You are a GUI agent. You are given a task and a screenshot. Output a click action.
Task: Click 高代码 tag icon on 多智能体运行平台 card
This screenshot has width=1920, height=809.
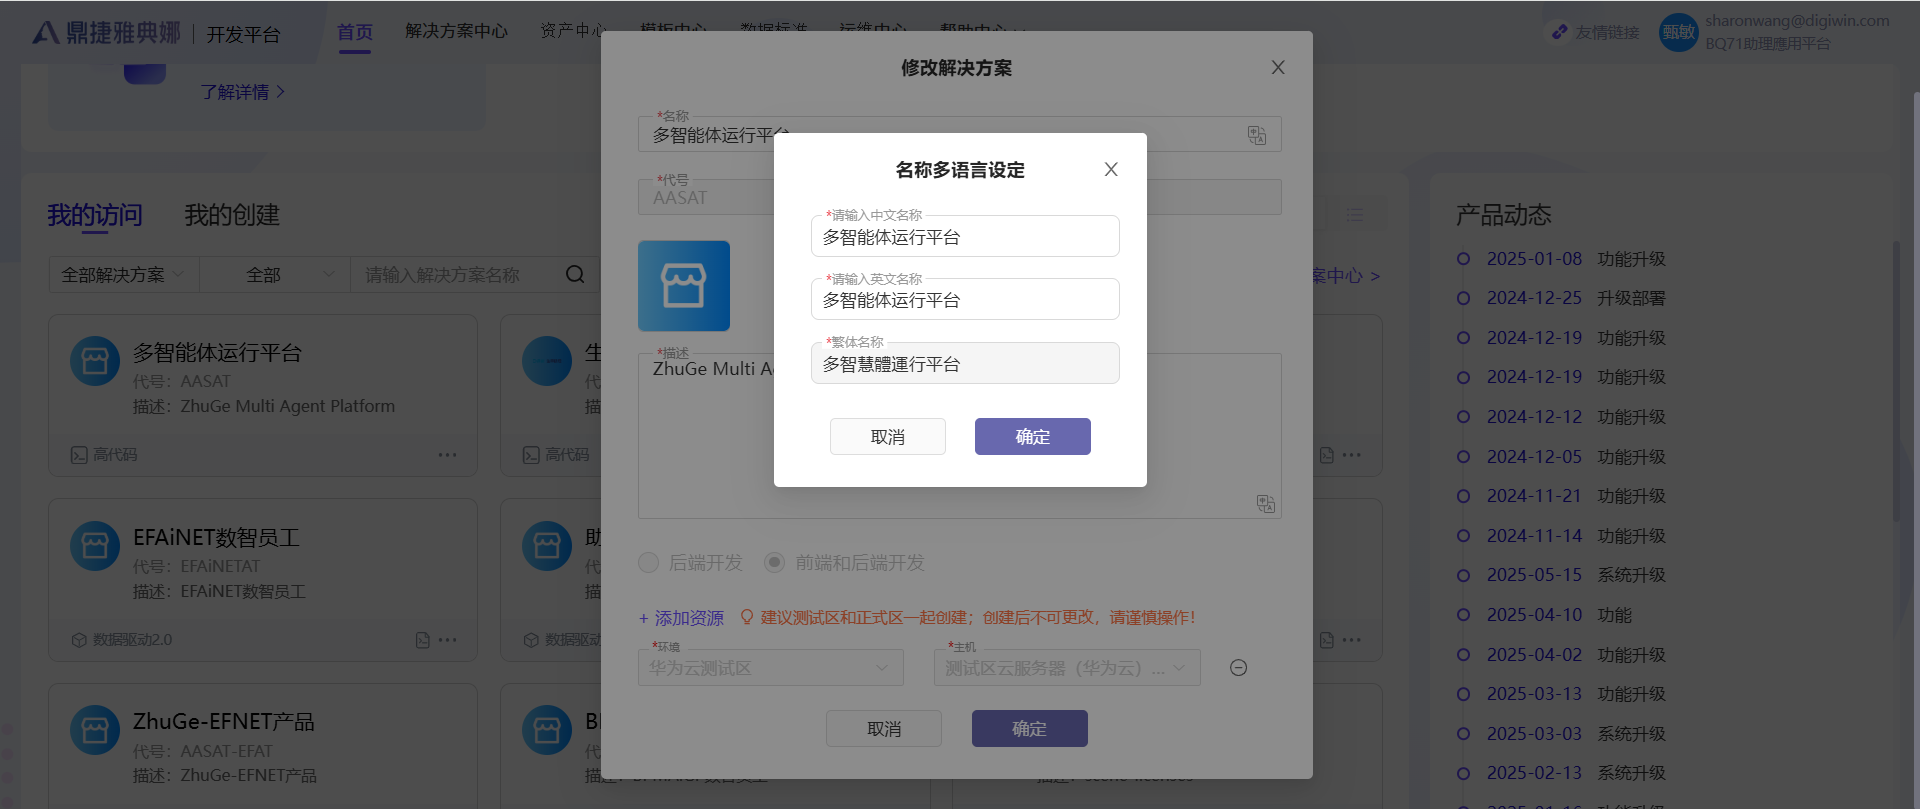pos(79,455)
